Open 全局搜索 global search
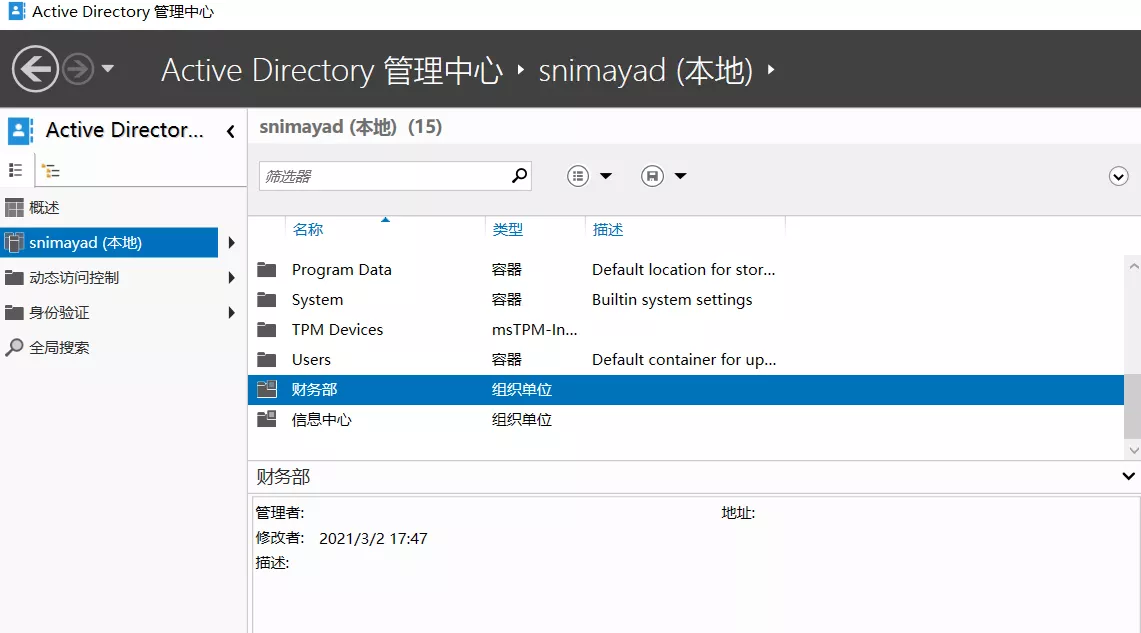 (x=58, y=348)
